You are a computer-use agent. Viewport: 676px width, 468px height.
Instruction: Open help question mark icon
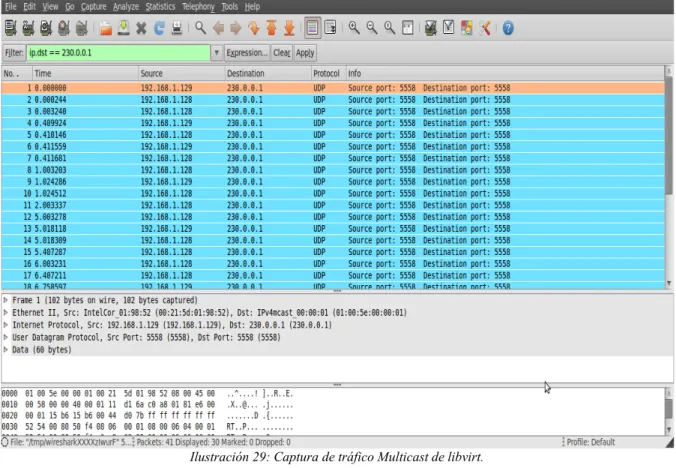pos(508,28)
